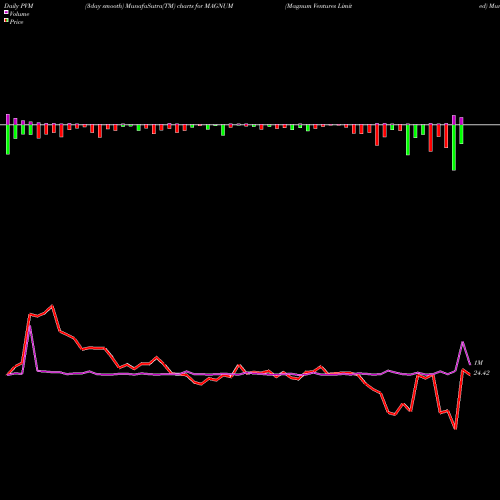Click the Price legend color swatch

(6, 21)
